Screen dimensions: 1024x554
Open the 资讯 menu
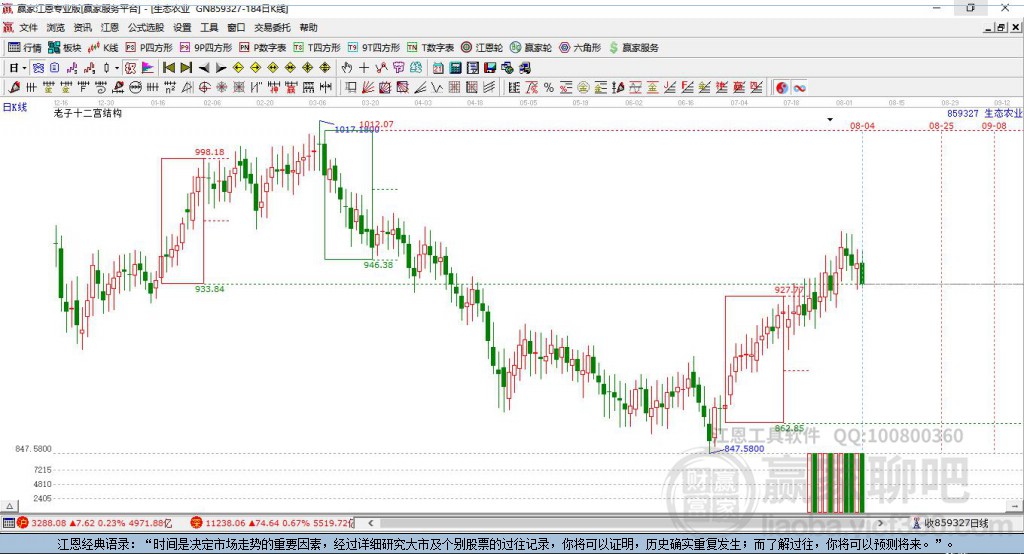pos(82,27)
